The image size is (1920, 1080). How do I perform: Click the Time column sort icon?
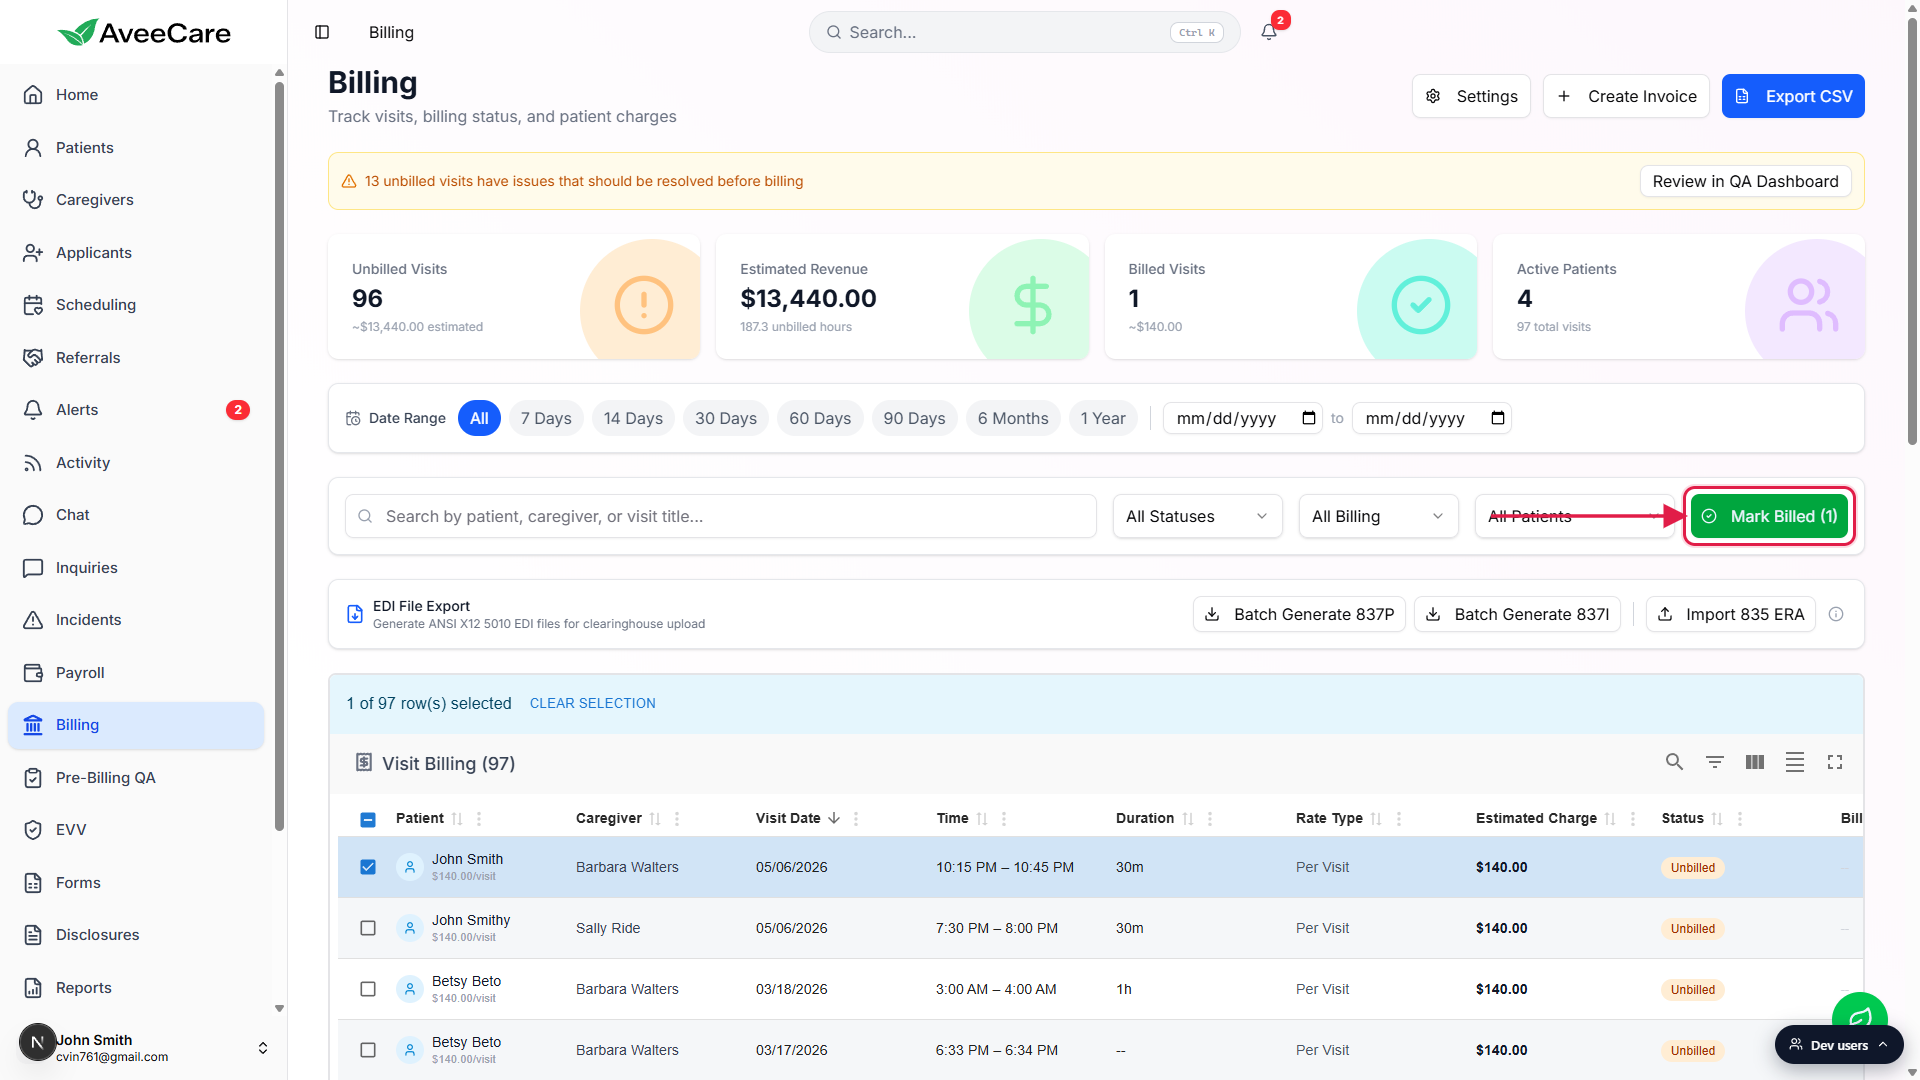coord(982,819)
